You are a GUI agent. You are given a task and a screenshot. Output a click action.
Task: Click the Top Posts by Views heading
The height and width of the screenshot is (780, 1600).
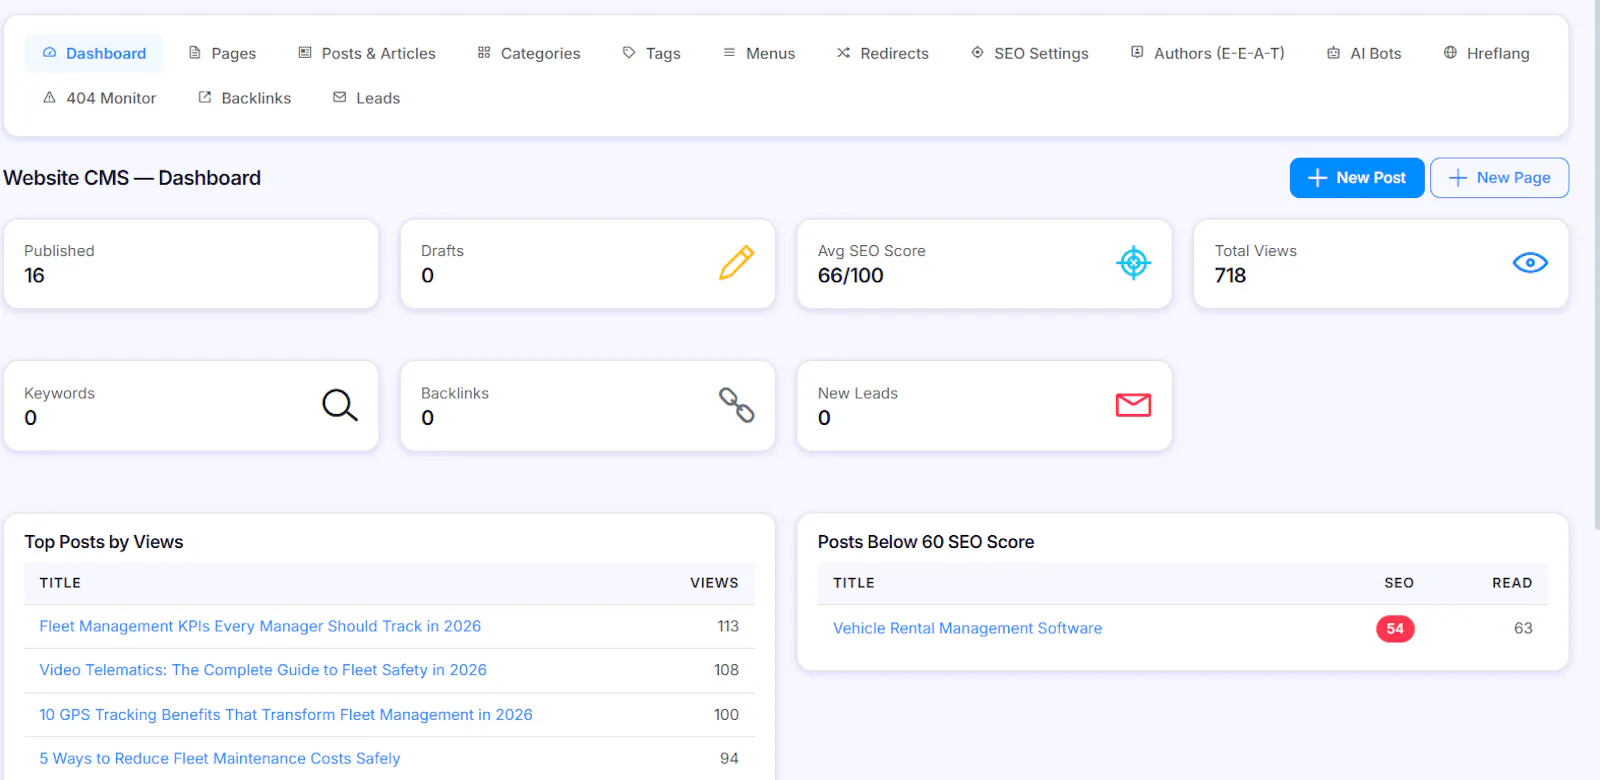(x=104, y=542)
